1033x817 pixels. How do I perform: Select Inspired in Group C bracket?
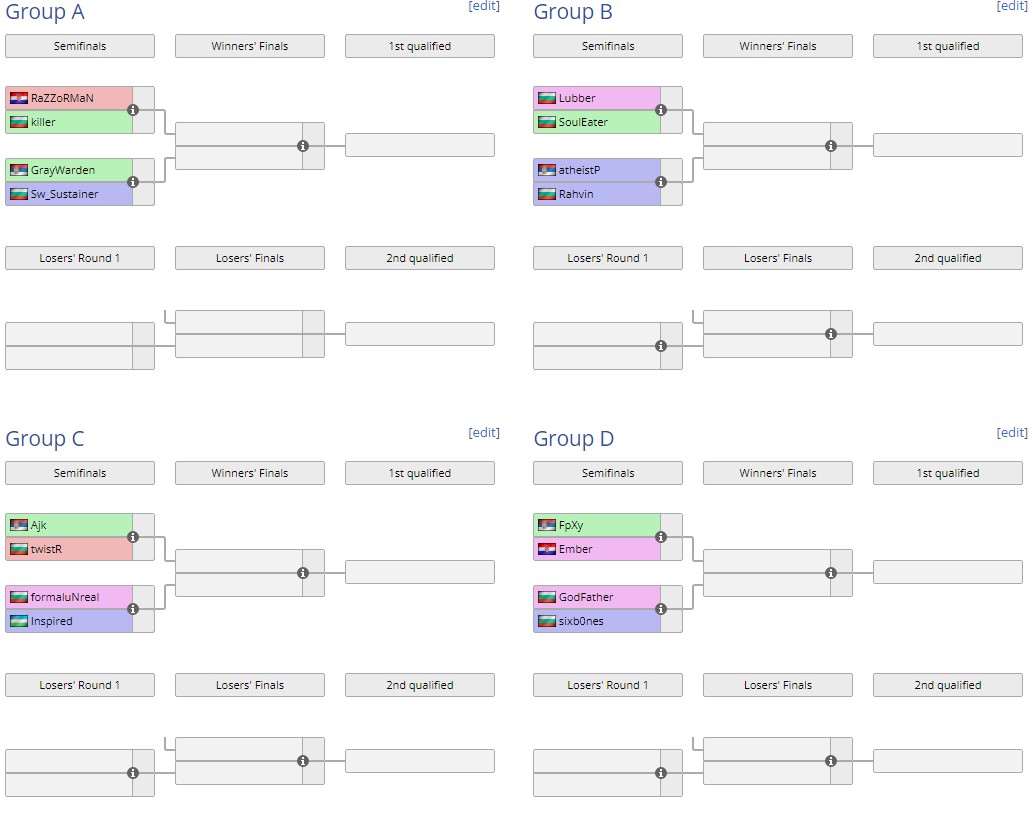(x=51, y=621)
